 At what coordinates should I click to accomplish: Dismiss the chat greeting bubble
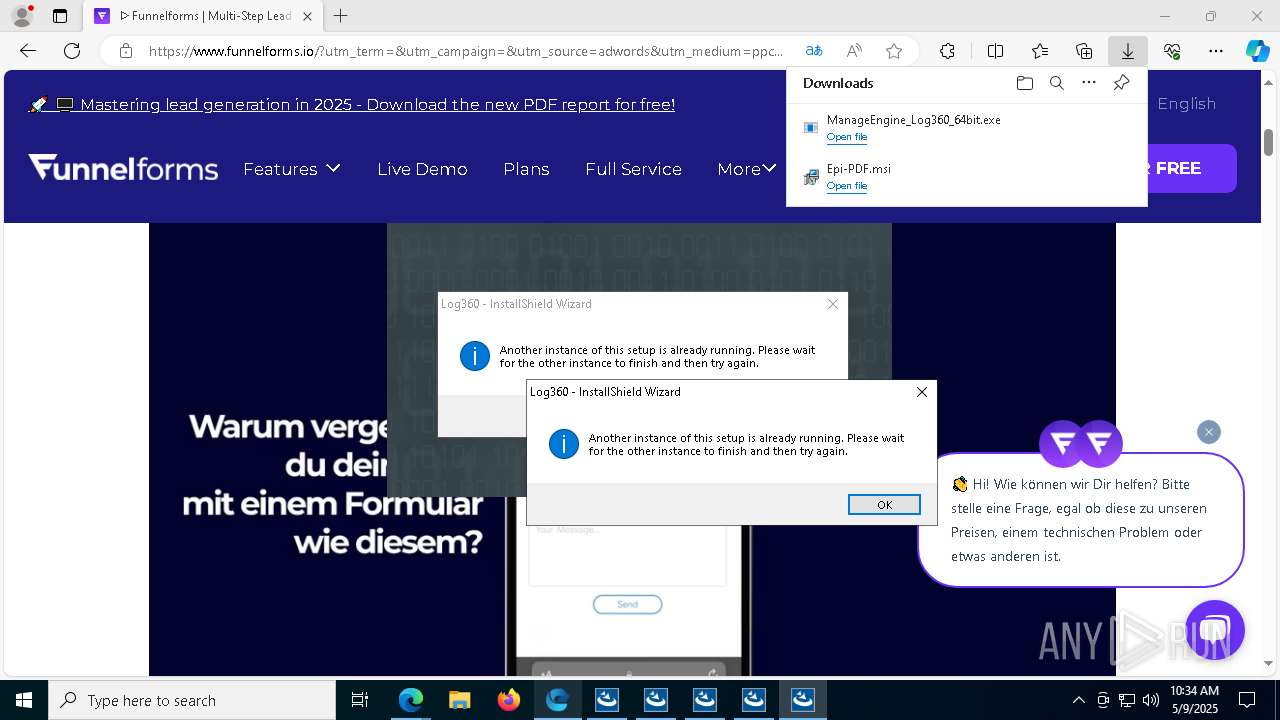[1209, 432]
